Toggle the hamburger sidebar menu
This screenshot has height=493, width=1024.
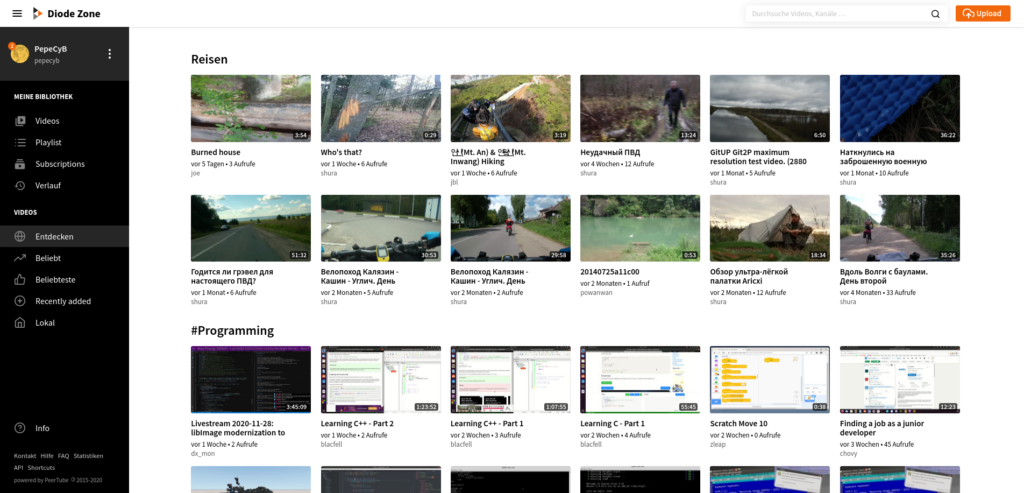click(x=16, y=13)
